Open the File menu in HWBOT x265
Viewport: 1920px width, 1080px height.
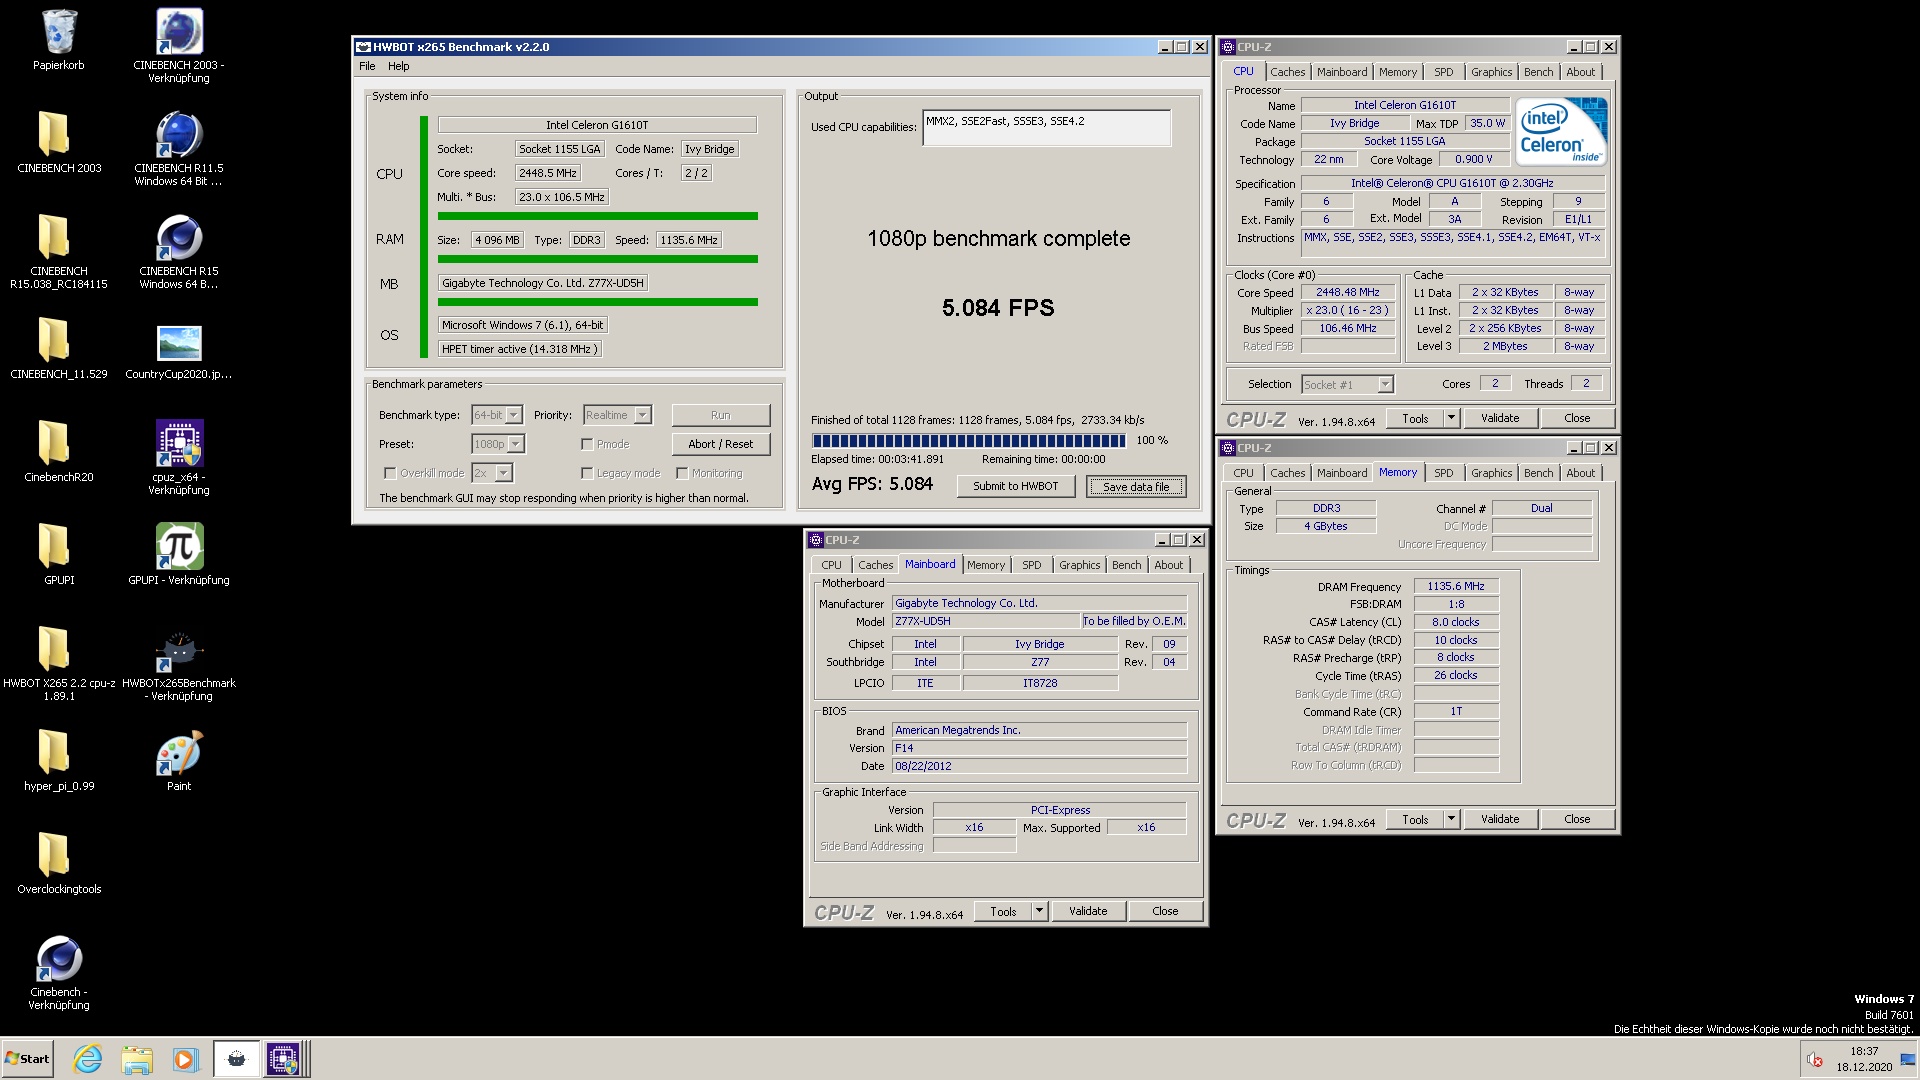pos(367,66)
